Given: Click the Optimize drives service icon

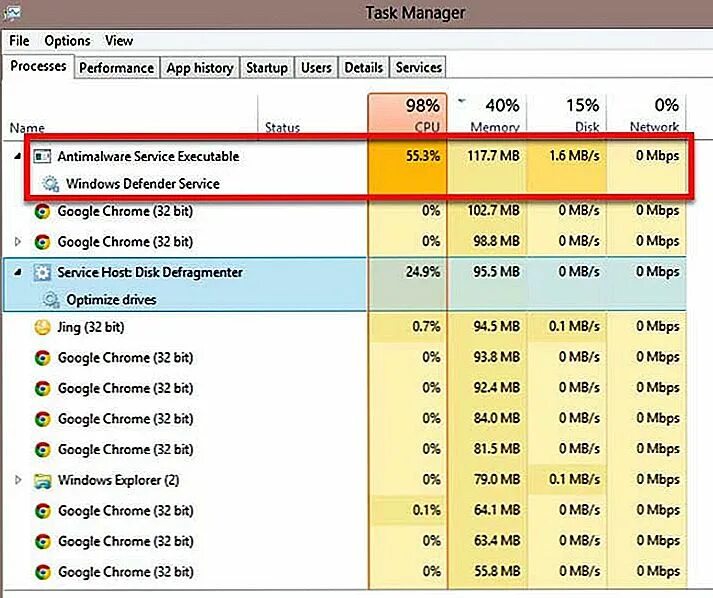Looking at the screenshot, I should 50,300.
